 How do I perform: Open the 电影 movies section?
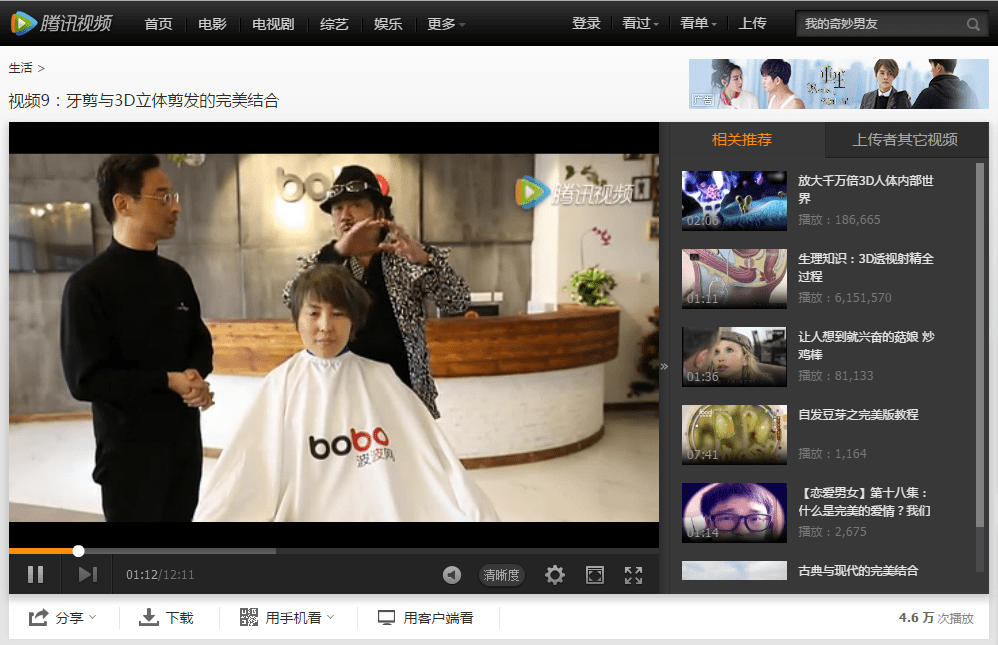click(x=212, y=24)
